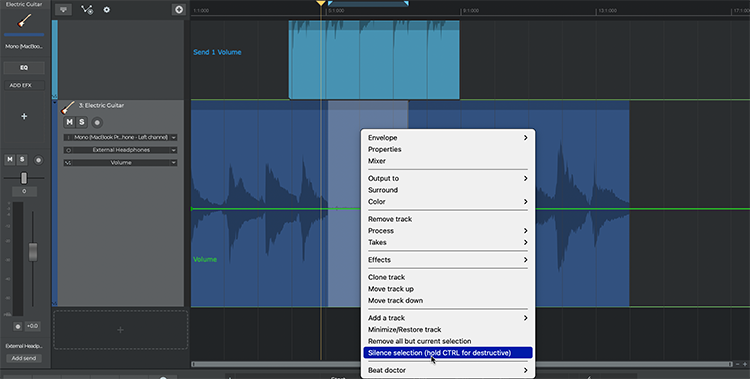750x379 pixels.
Task: Click ruler marker 9:1:000
Action: coord(470,11)
